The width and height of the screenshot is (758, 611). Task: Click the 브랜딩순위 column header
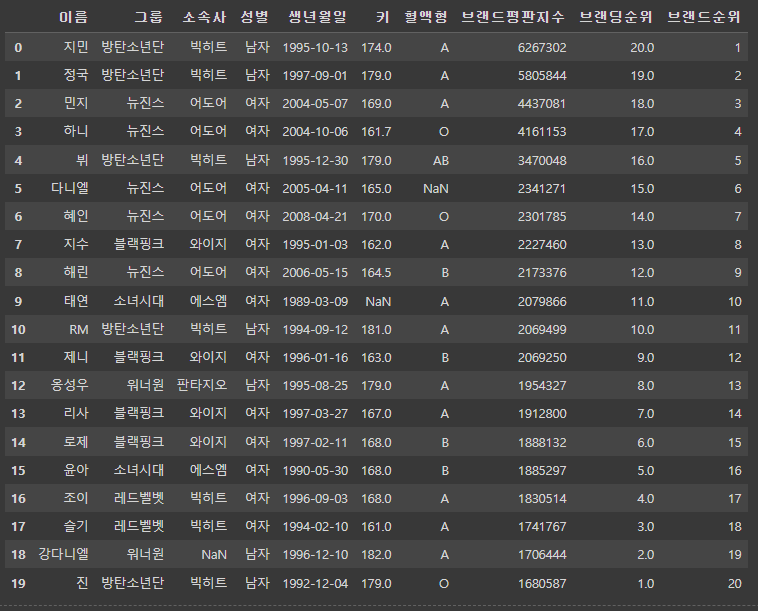coord(616,17)
